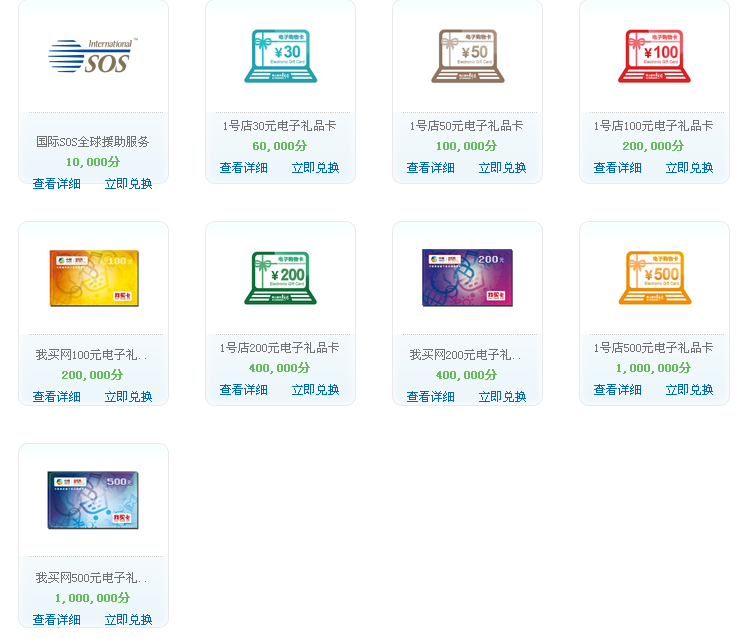Screen dimensions: 748x638
Task: Click 立即兑换 for 国际SOS全球援助服务
Action: click(x=128, y=184)
